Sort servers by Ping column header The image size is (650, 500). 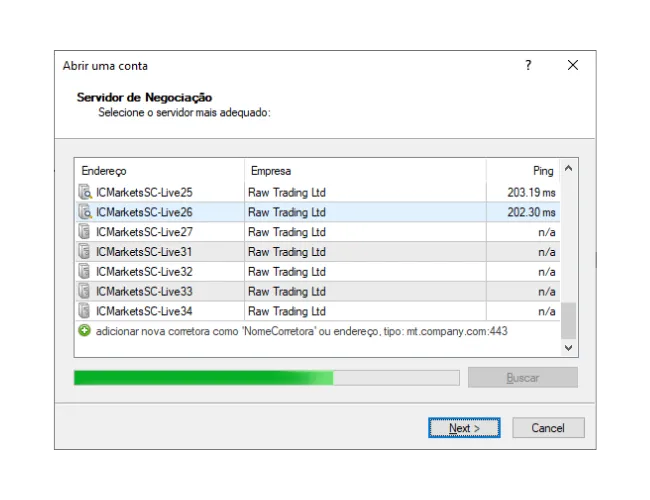(522, 171)
